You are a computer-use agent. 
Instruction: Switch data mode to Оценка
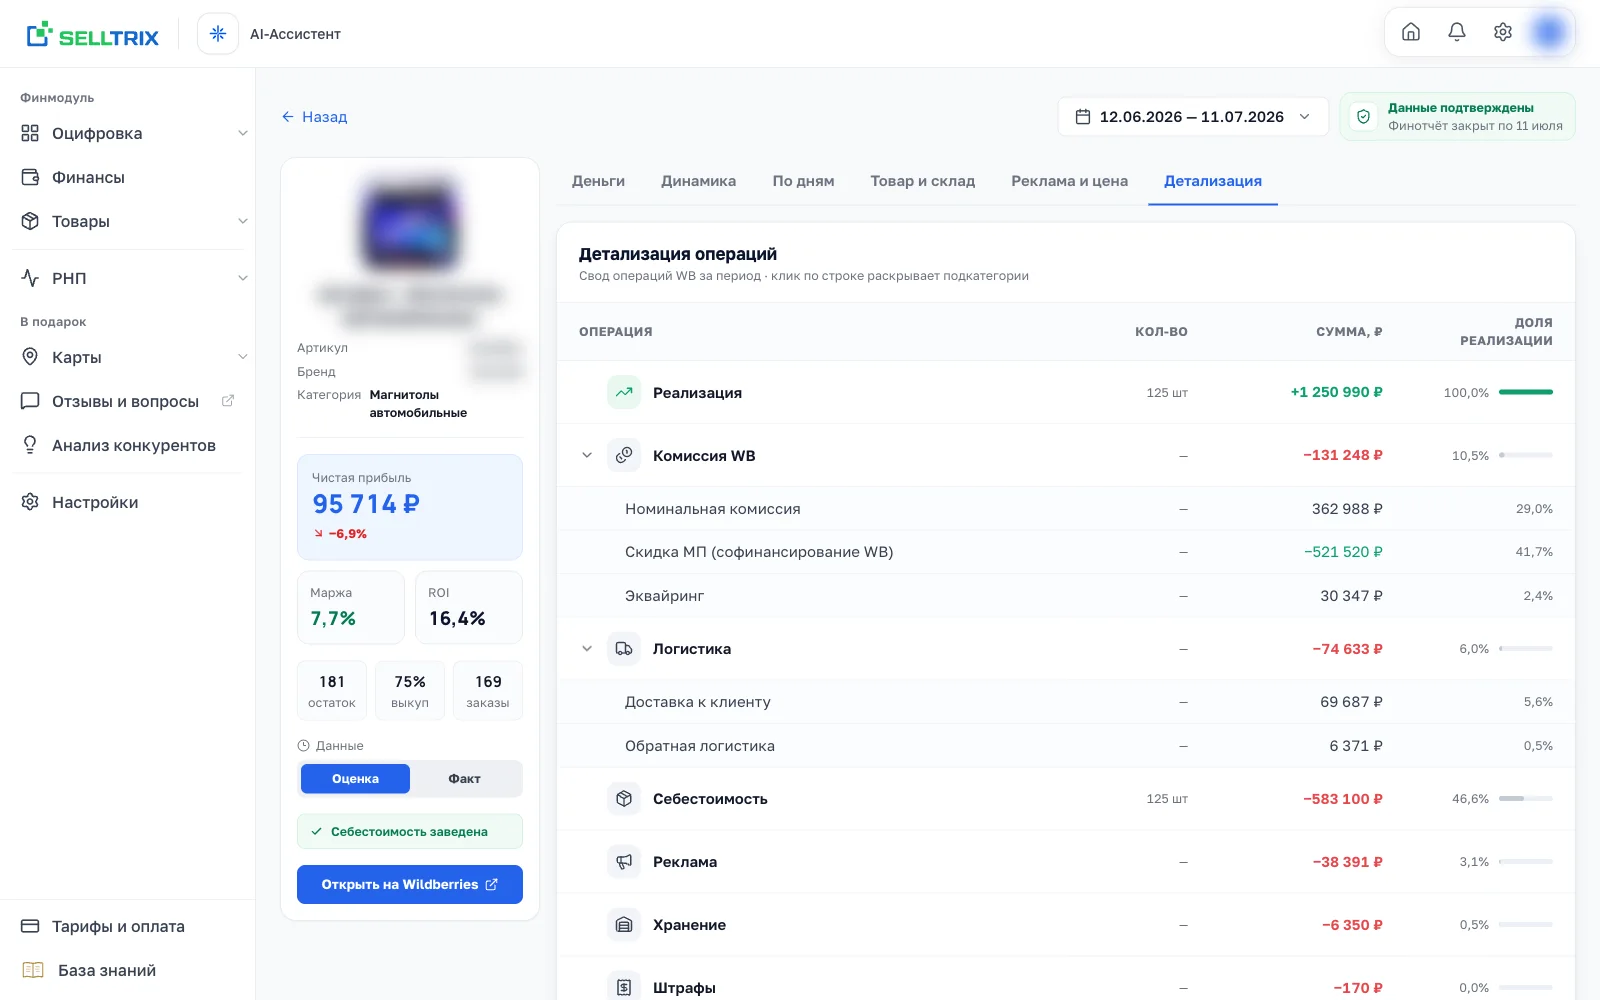pos(355,779)
